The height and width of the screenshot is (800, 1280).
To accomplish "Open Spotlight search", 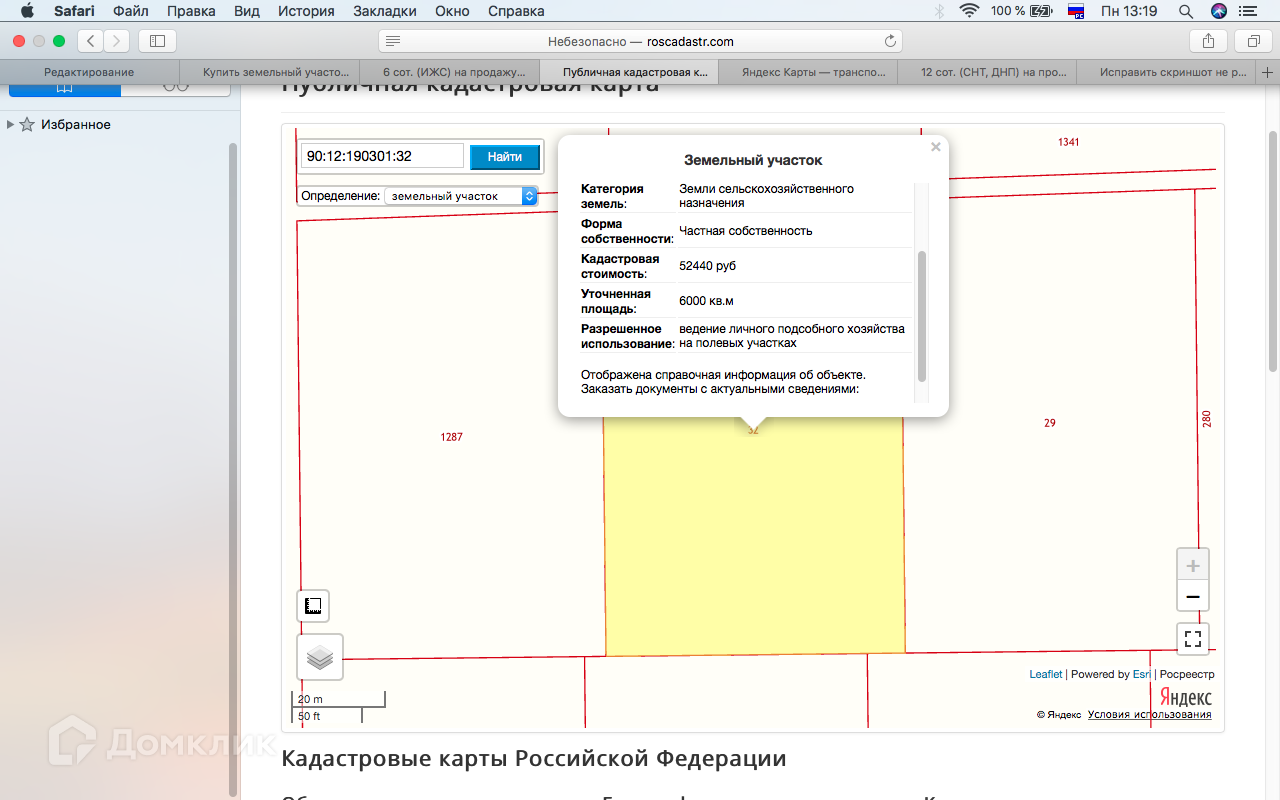I will coord(1186,11).
